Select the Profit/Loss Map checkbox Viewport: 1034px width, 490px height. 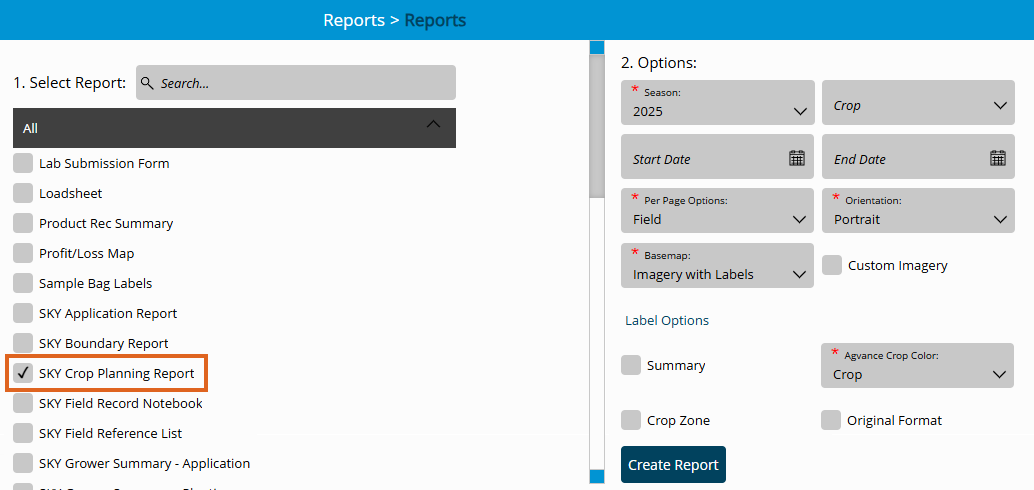23,253
